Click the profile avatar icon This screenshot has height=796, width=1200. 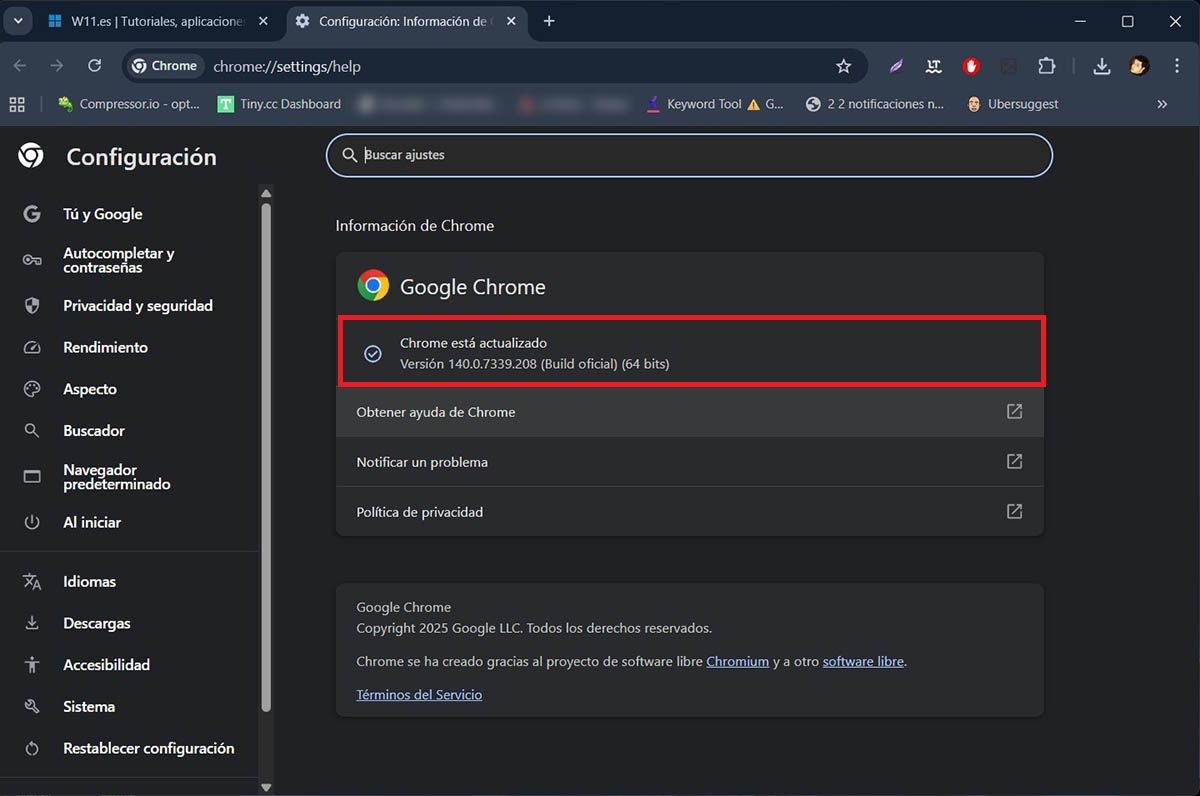coord(1139,66)
